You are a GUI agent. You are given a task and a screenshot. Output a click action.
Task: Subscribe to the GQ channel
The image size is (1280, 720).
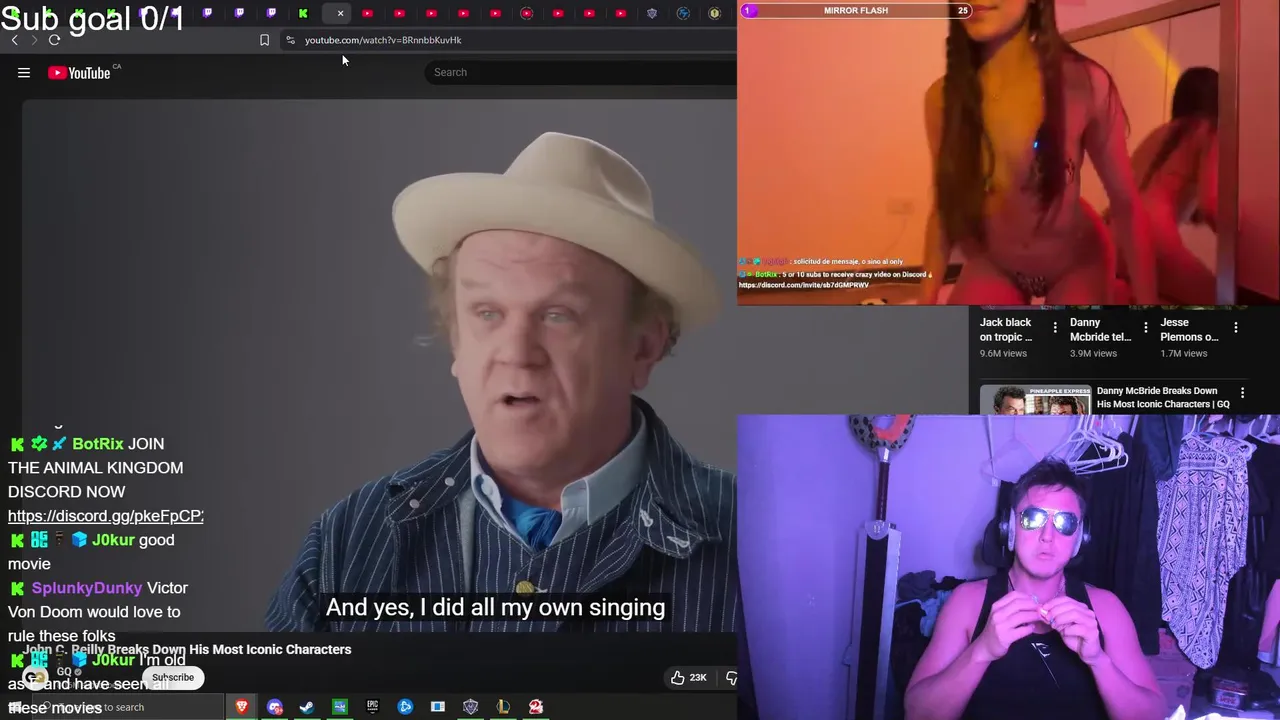pyautogui.click(x=173, y=677)
